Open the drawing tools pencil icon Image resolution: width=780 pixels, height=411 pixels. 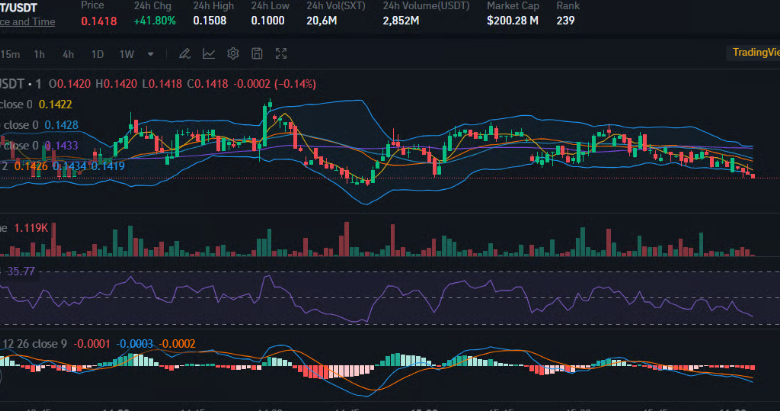coord(185,54)
